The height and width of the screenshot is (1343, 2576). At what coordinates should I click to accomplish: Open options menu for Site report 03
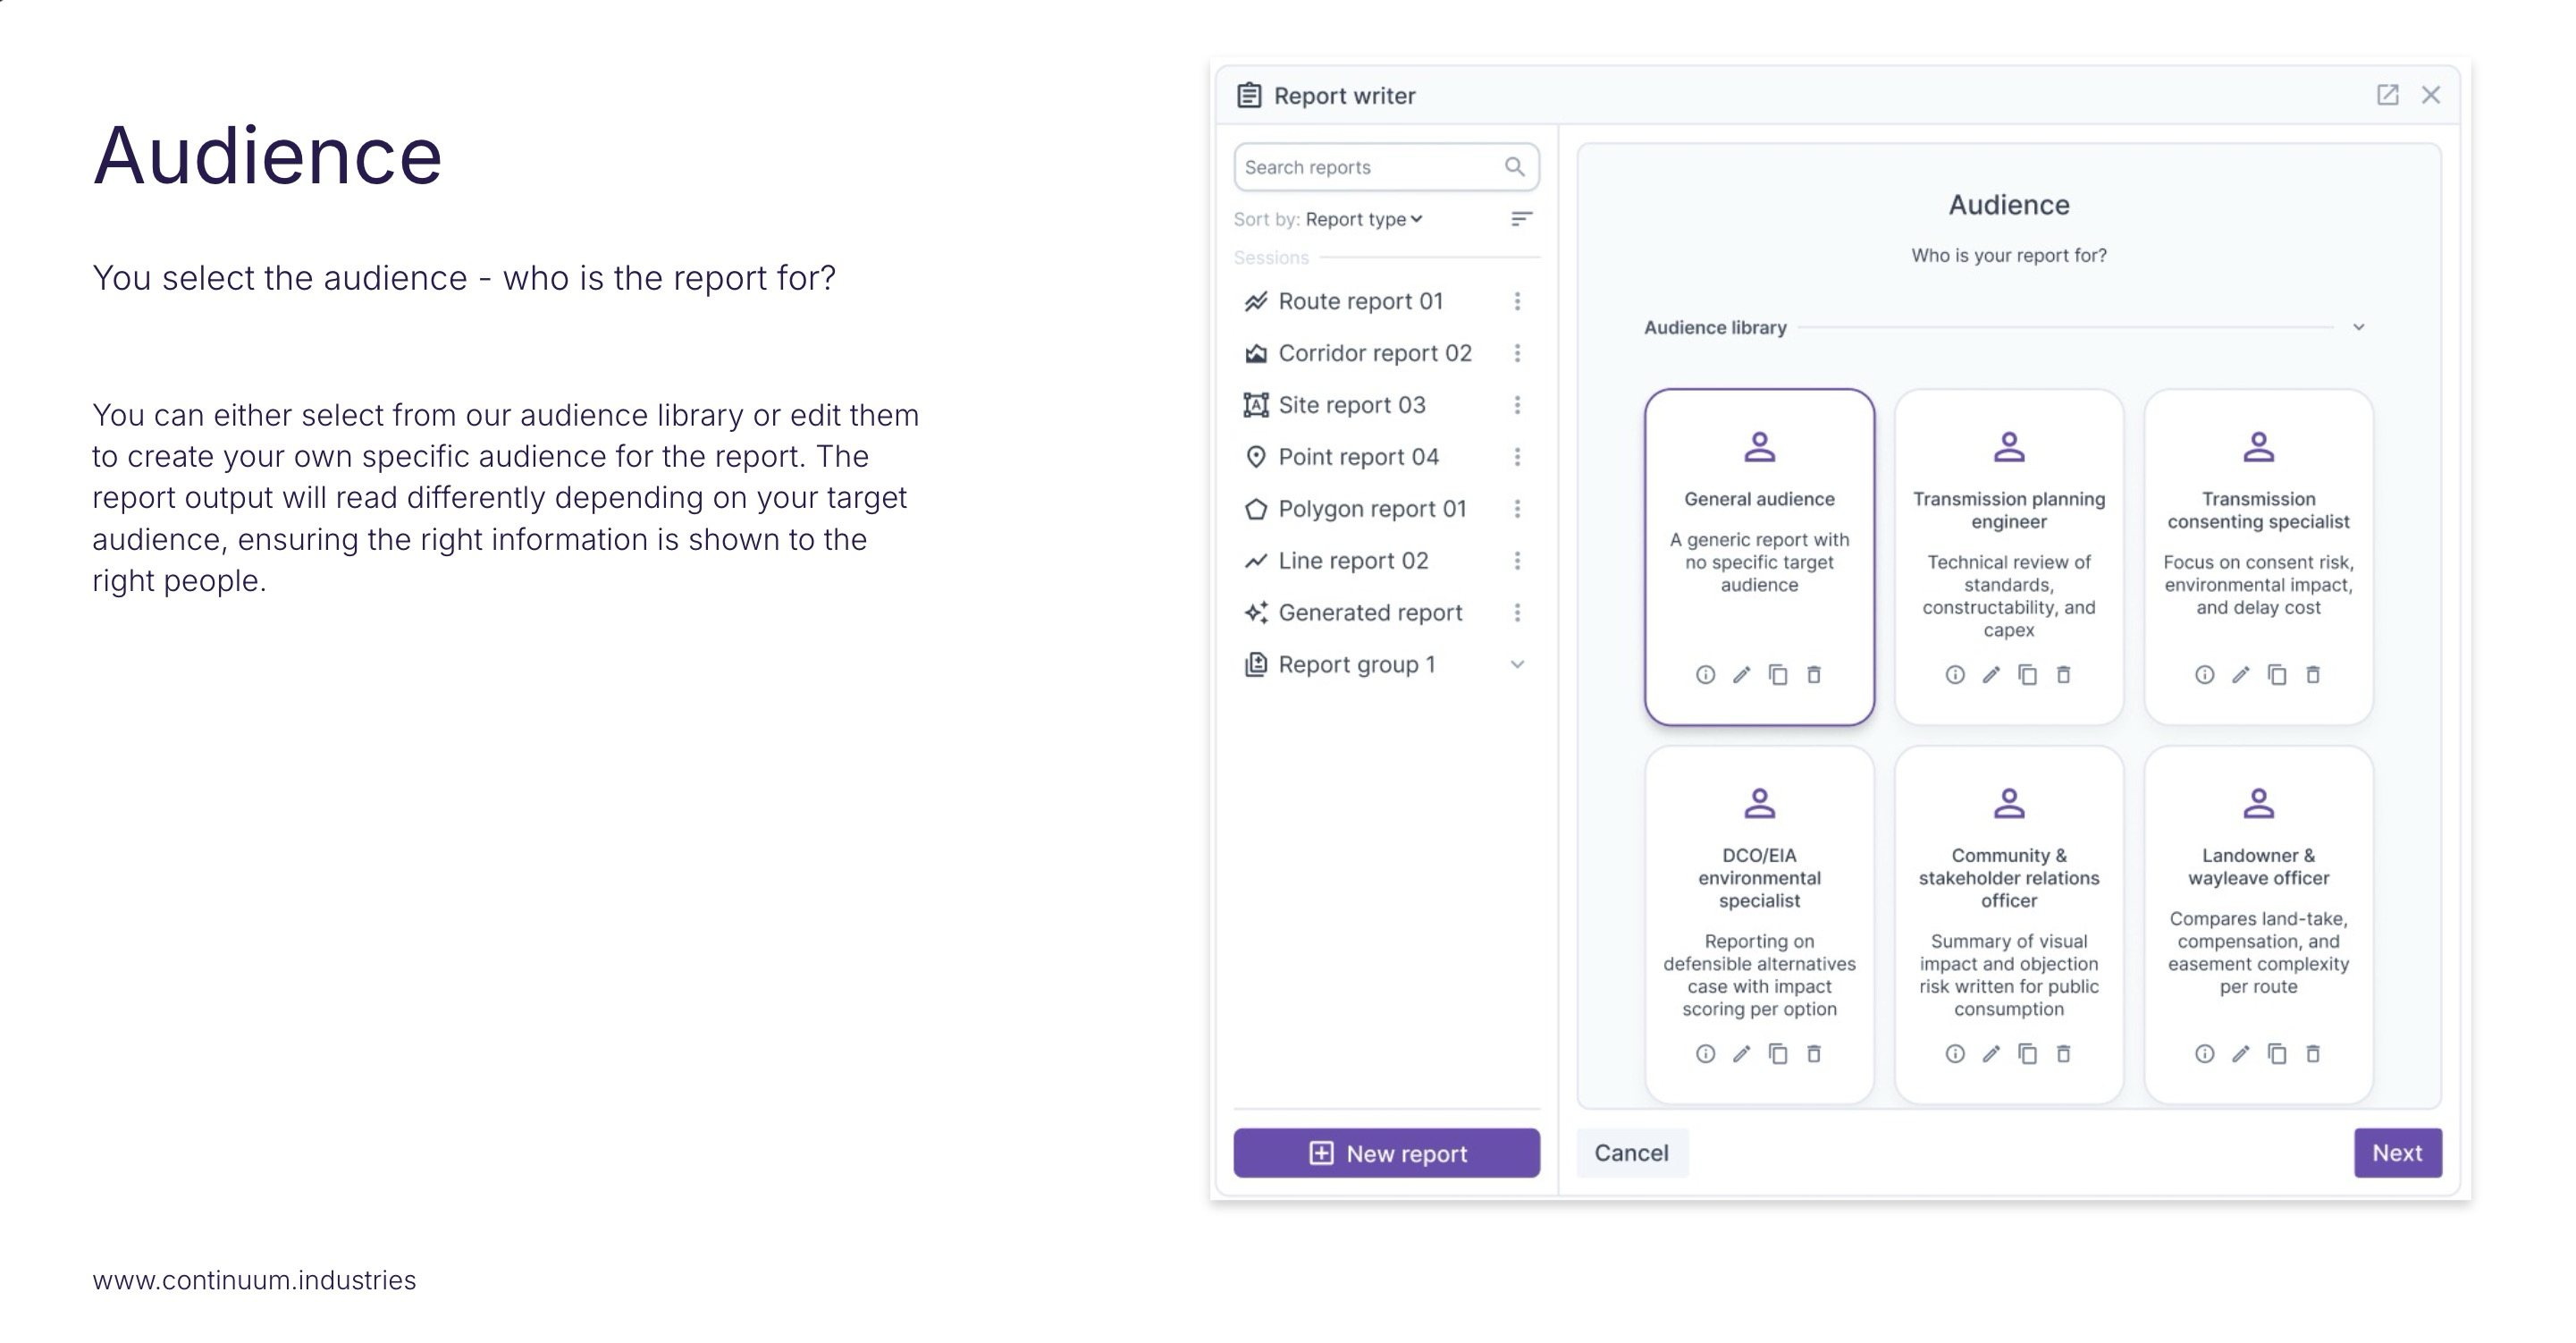(1517, 405)
